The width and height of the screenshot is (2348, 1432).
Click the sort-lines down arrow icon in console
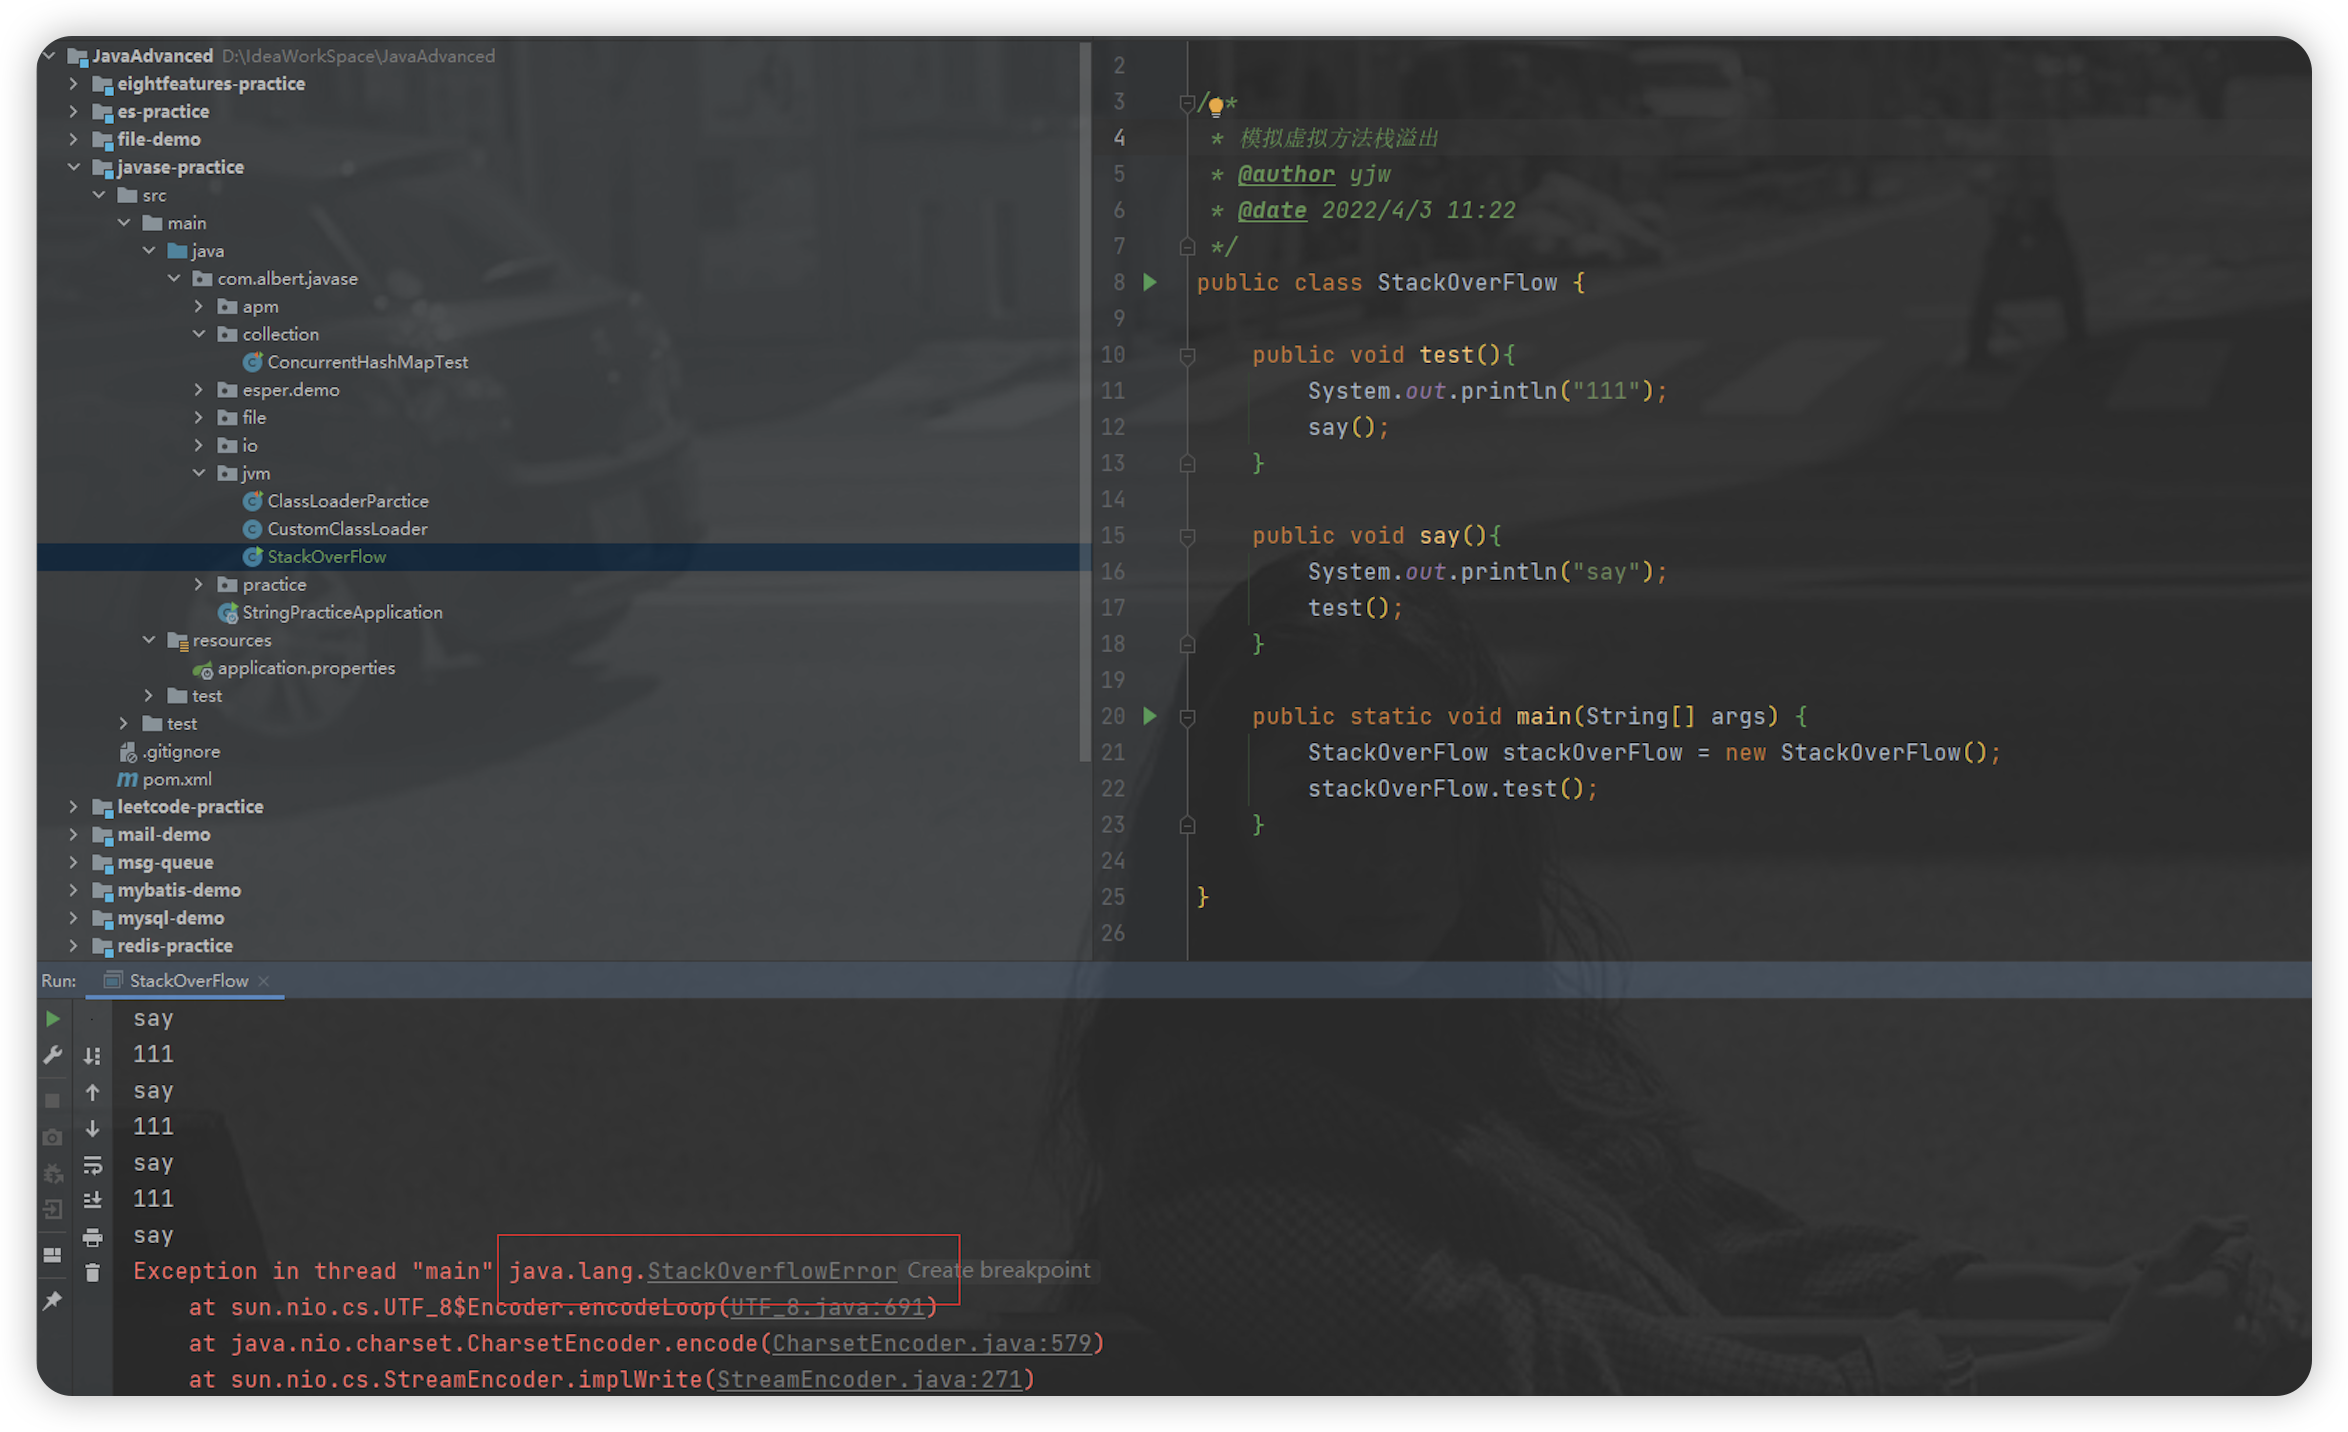[93, 1055]
